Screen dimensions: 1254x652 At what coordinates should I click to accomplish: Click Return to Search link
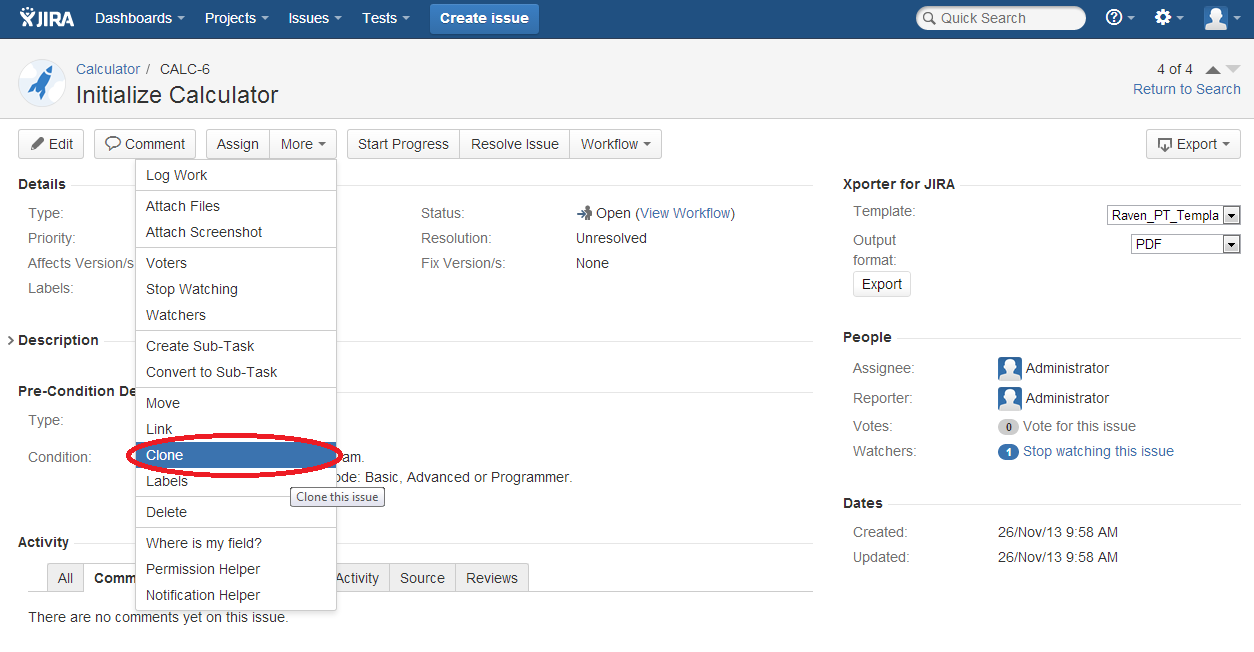[1187, 89]
